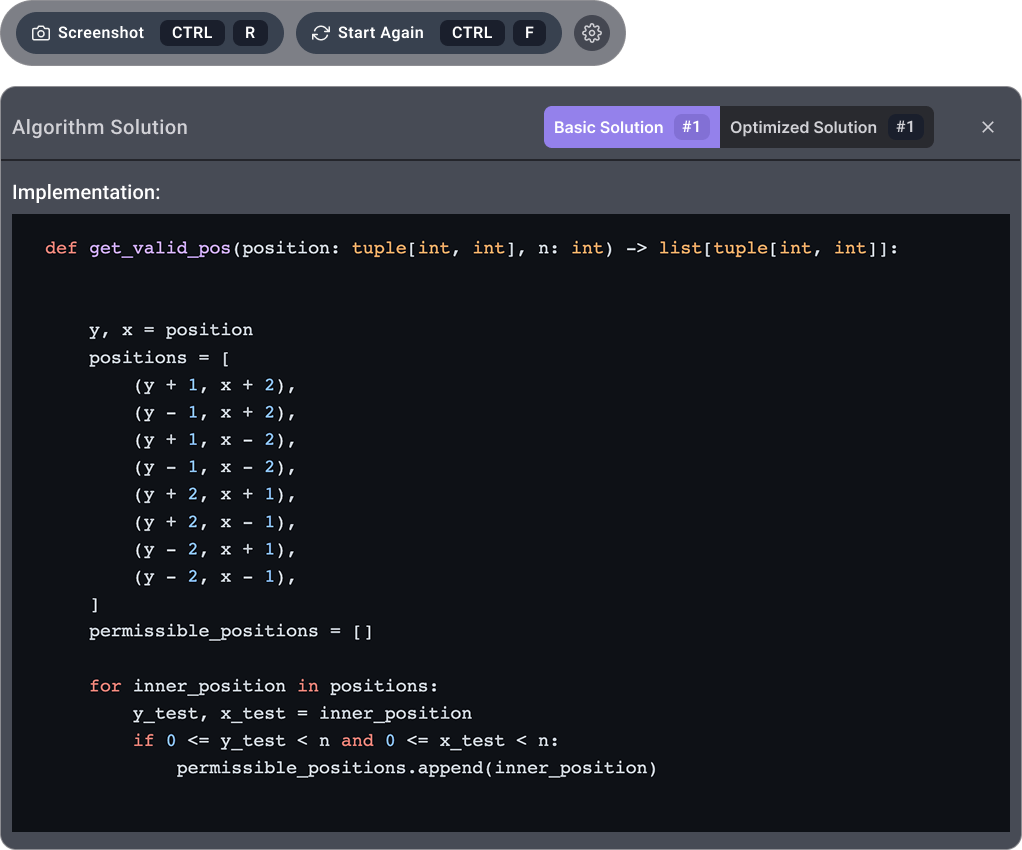The width and height of the screenshot is (1022, 850).
Task: Click the Implementation heading
Action: pos(86,192)
